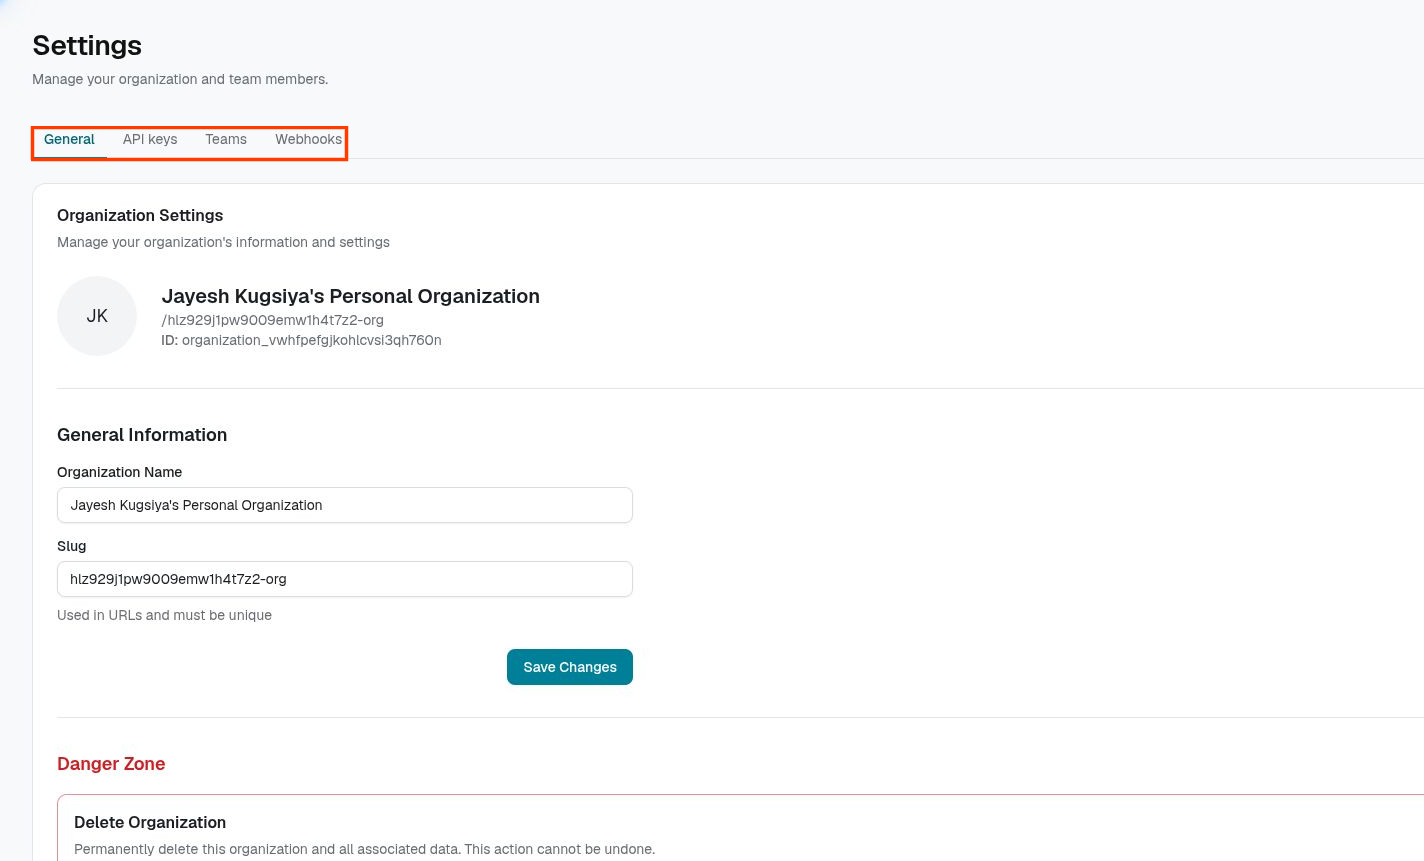Open the General settings tab
The width and height of the screenshot is (1424, 861).
point(69,140)
